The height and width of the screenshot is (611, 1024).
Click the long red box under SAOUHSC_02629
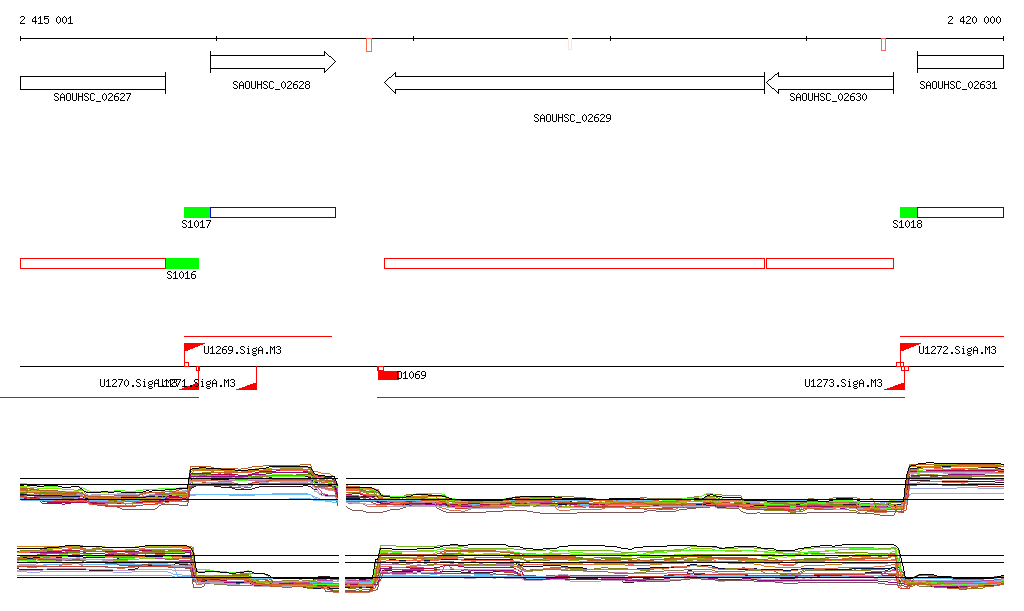574,263
